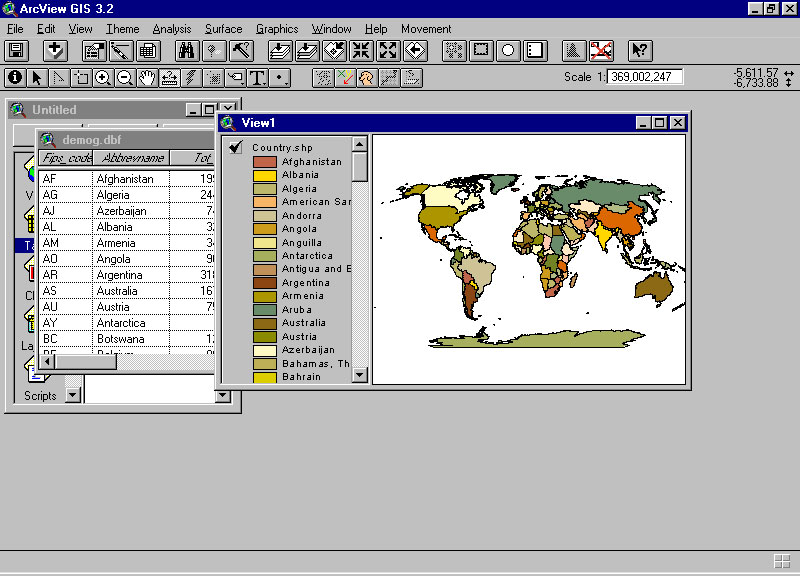Image resolution: width=800 pixels, height=576 pixels.
Task: Select the Pointer arrow tool
Action: 37,77
